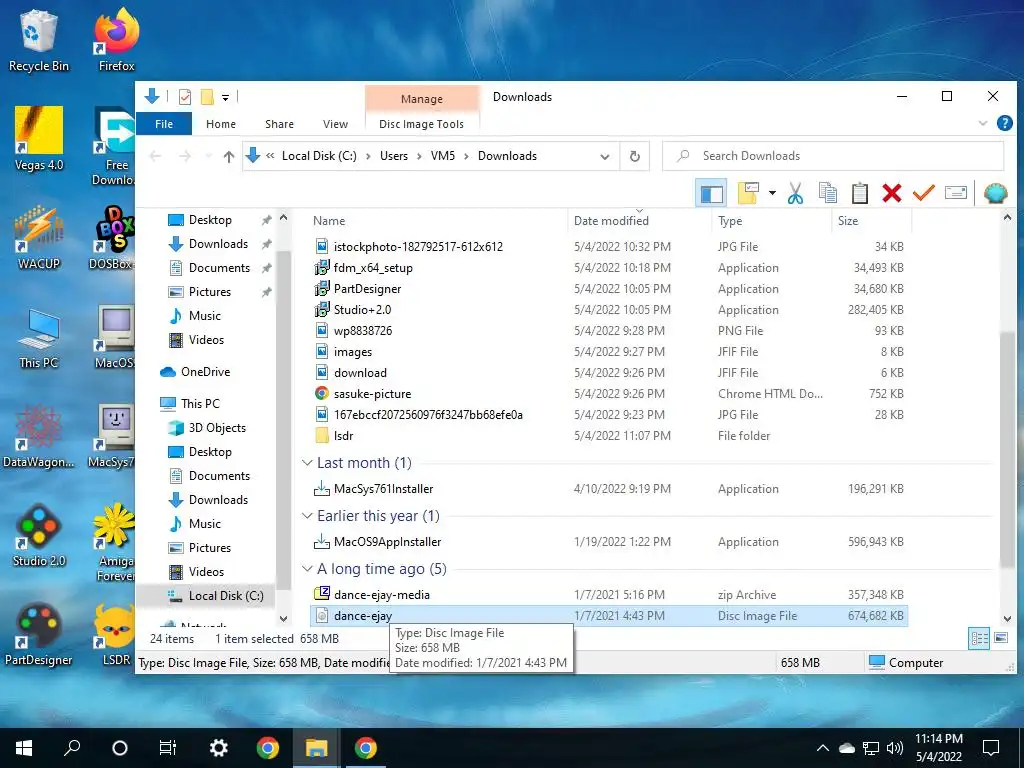
Task: Open the recent locations dropdown arrow
Action: point(208,156)
